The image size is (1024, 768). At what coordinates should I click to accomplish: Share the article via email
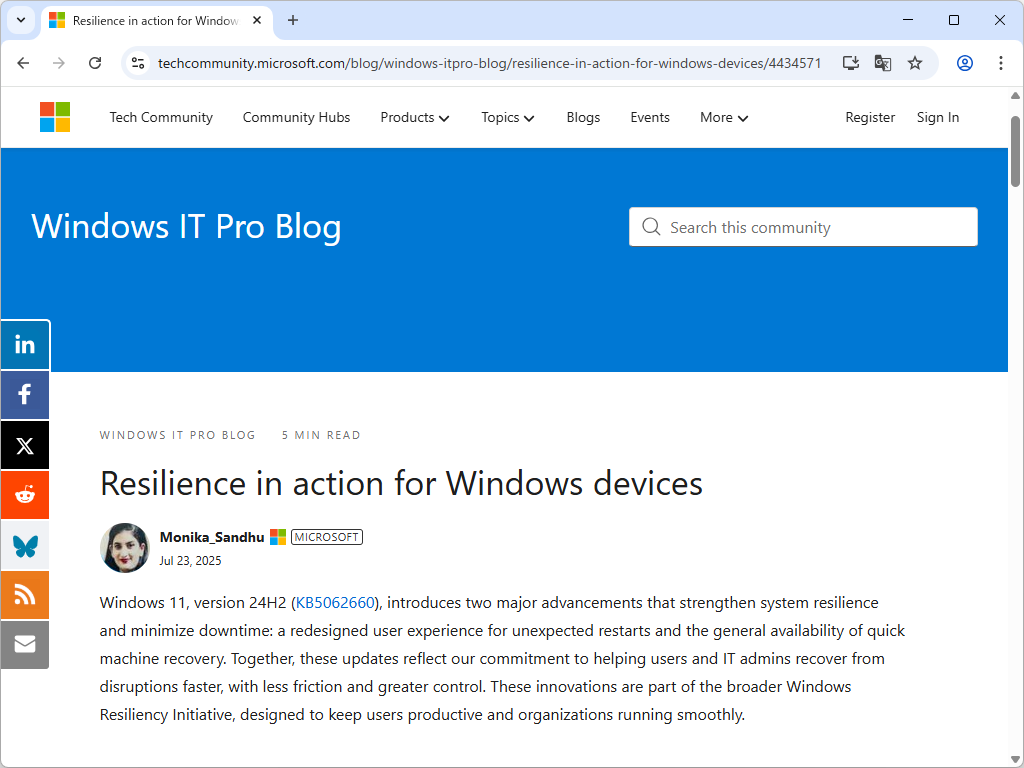click(24, 644)
